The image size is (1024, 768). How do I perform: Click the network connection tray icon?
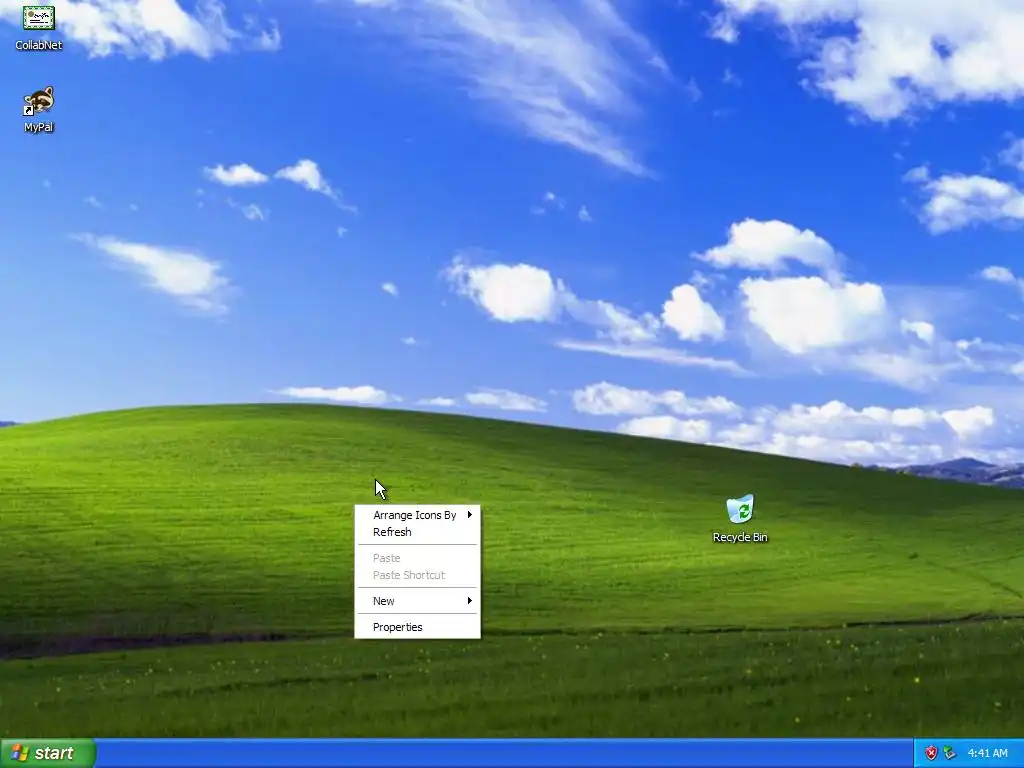click(949, 754)
